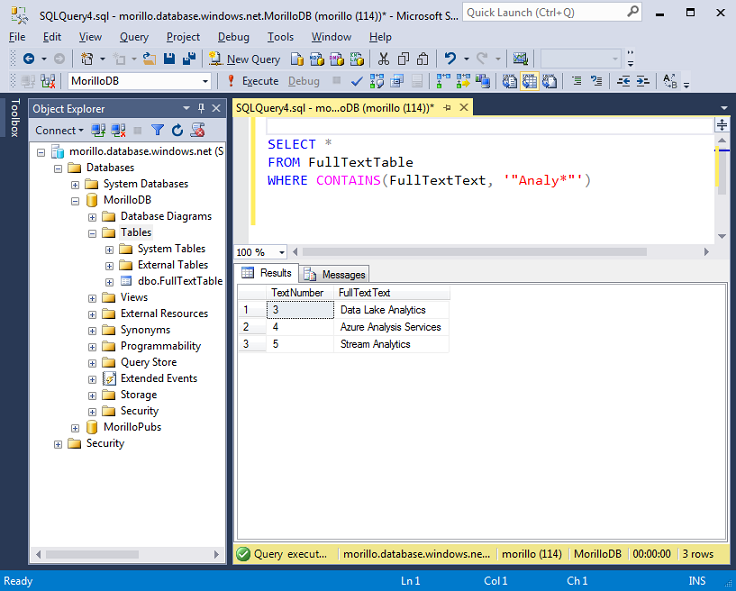Cut selection with the scissors icon
736x591 pixels.
(x=383, y=59)
